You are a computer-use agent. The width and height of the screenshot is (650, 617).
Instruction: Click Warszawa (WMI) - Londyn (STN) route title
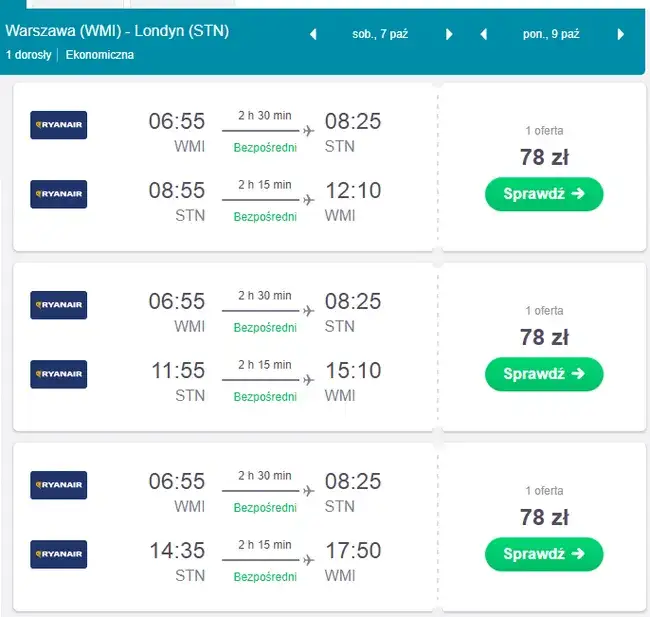point(117,31)
